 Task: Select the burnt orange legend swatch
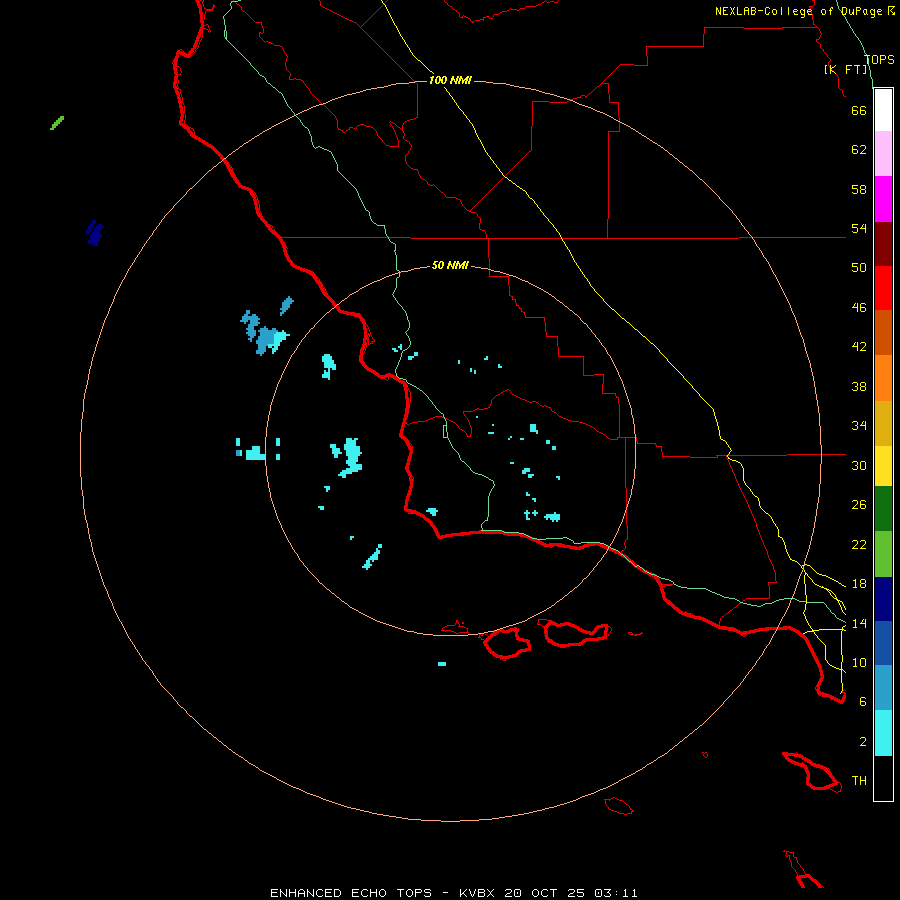tap(883, 332)
